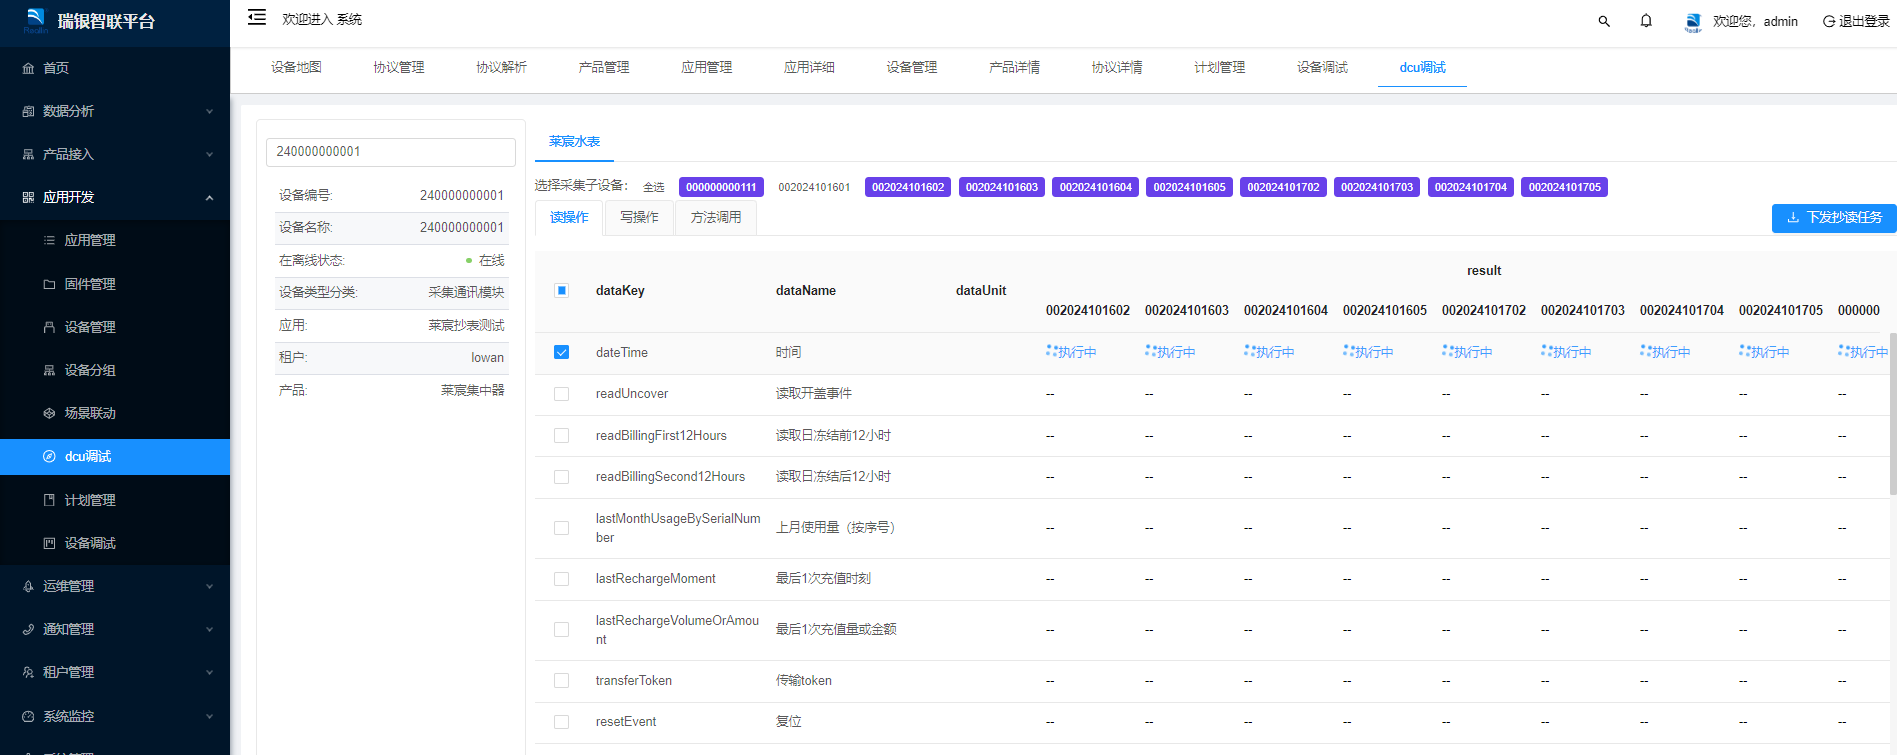
Task: Click the 应用管理 list icon
Action: 49,240
